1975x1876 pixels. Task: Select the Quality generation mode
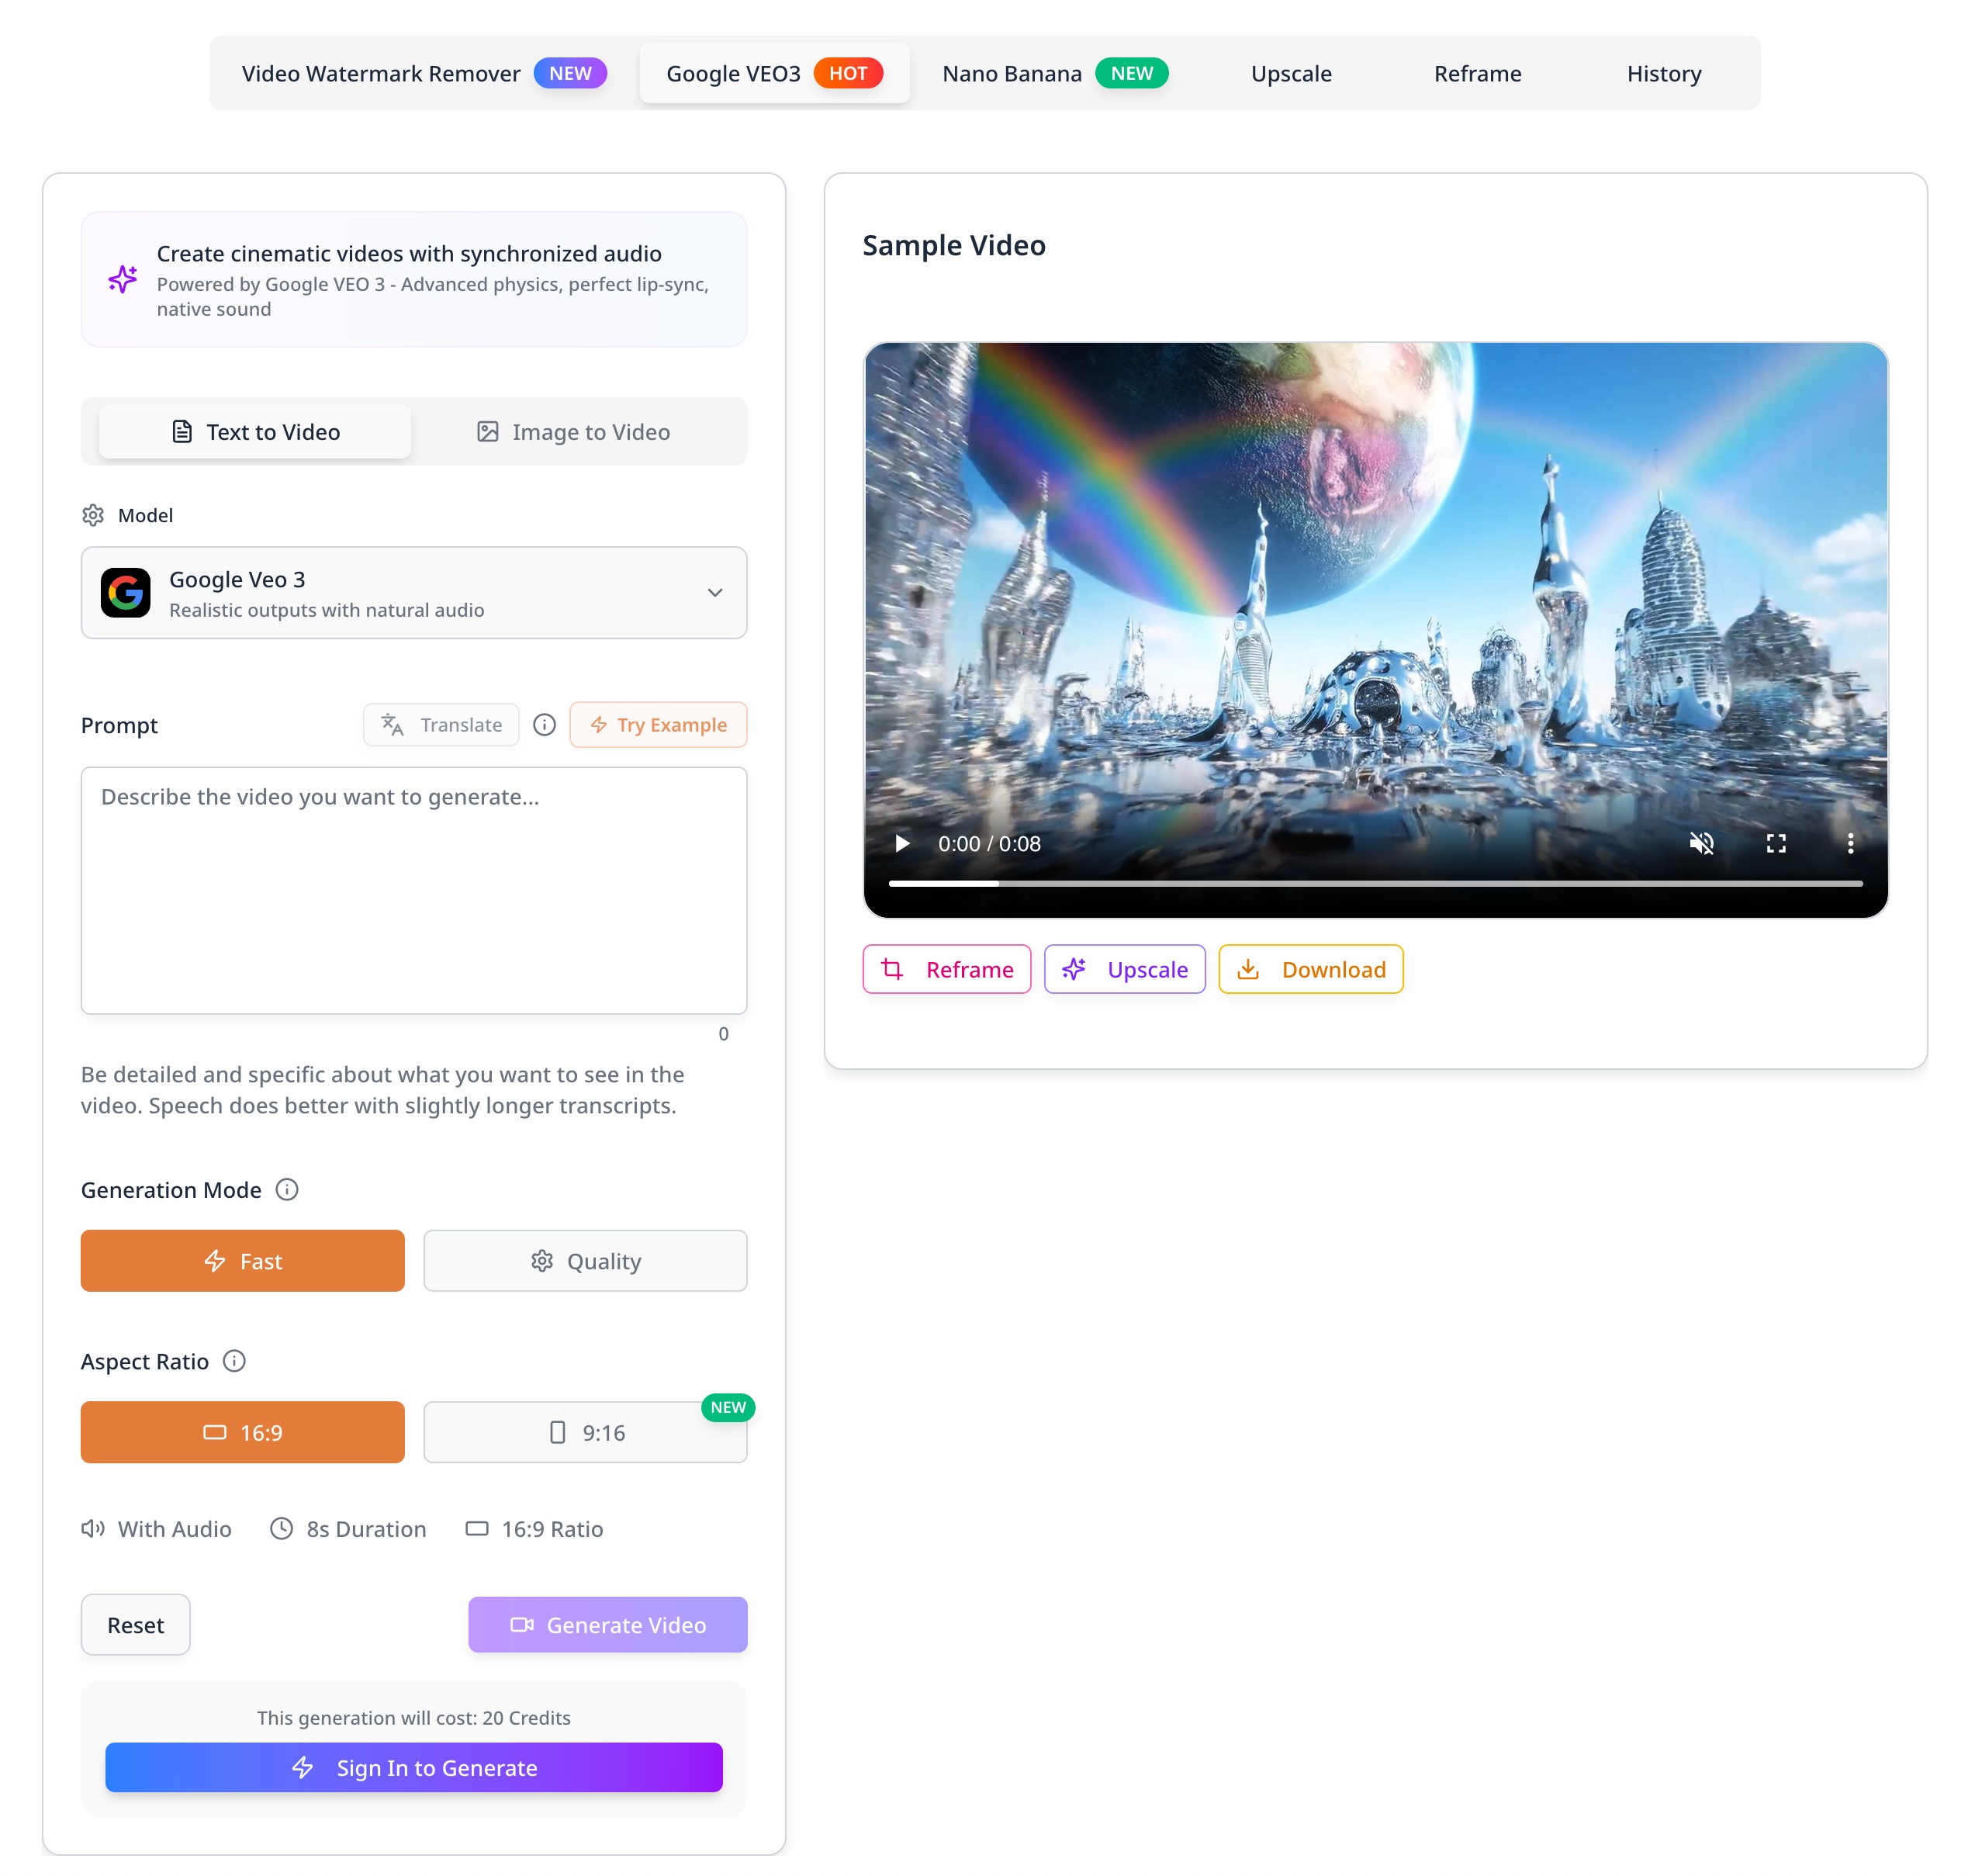[585, 1261]
